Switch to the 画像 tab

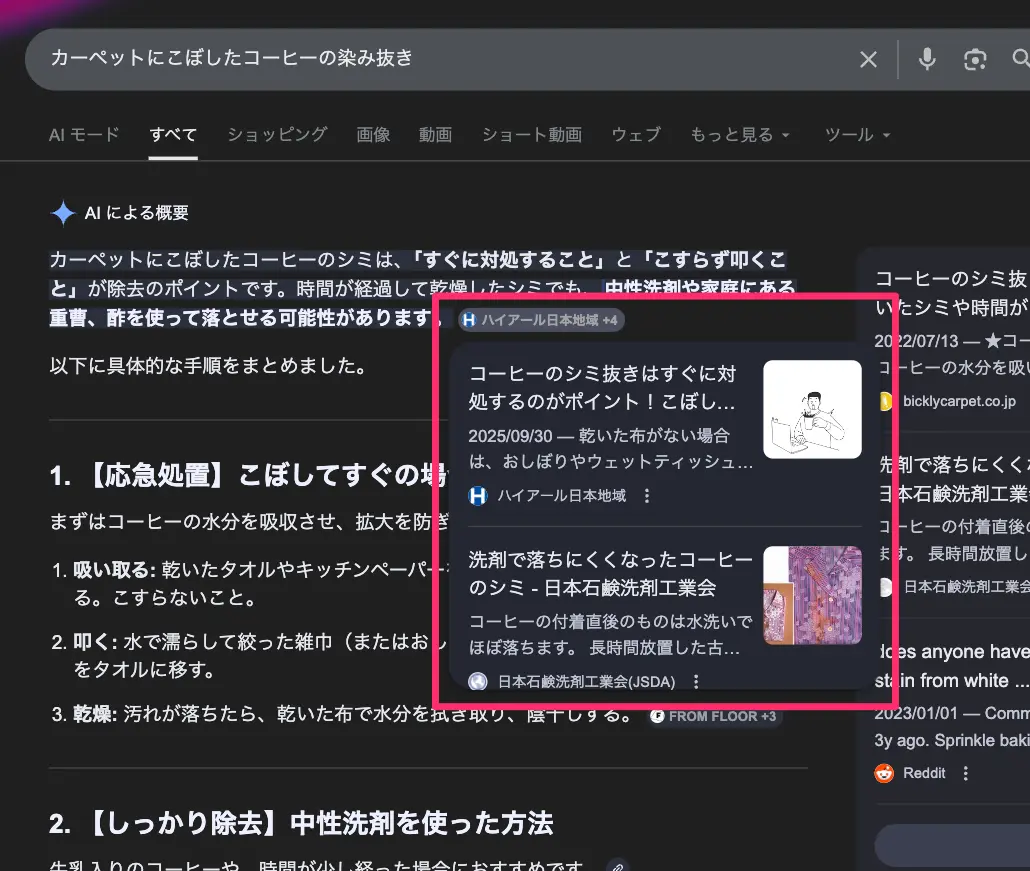(374, 134)
